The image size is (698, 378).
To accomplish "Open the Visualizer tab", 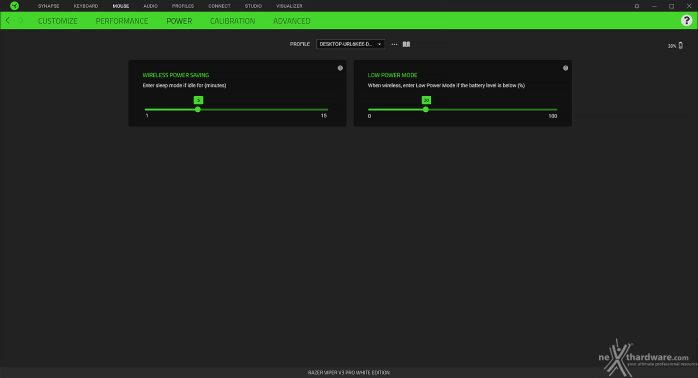I will (x=289, y=6).
